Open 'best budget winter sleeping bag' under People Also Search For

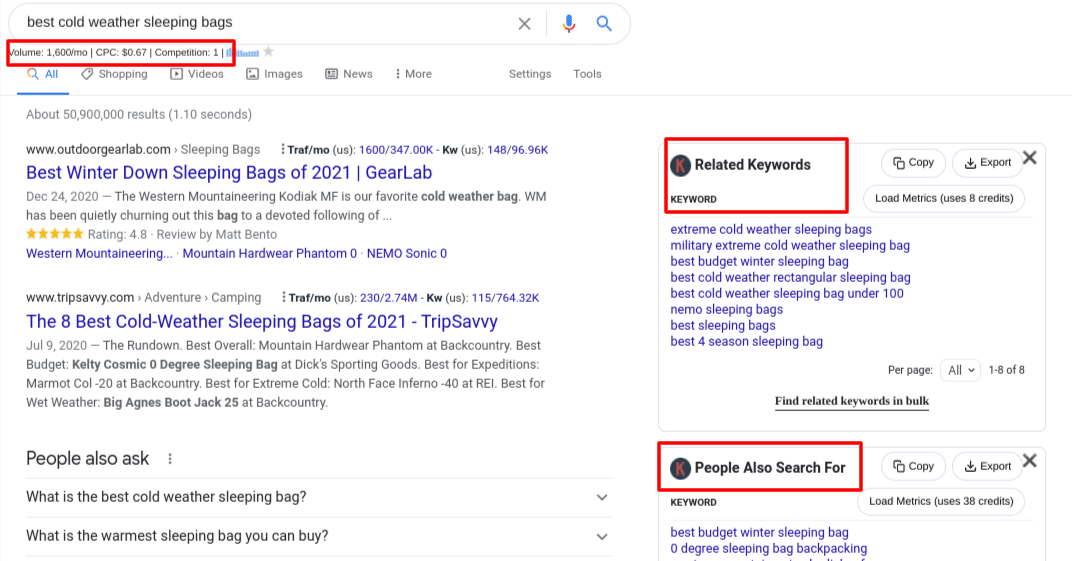coord(760,532)
